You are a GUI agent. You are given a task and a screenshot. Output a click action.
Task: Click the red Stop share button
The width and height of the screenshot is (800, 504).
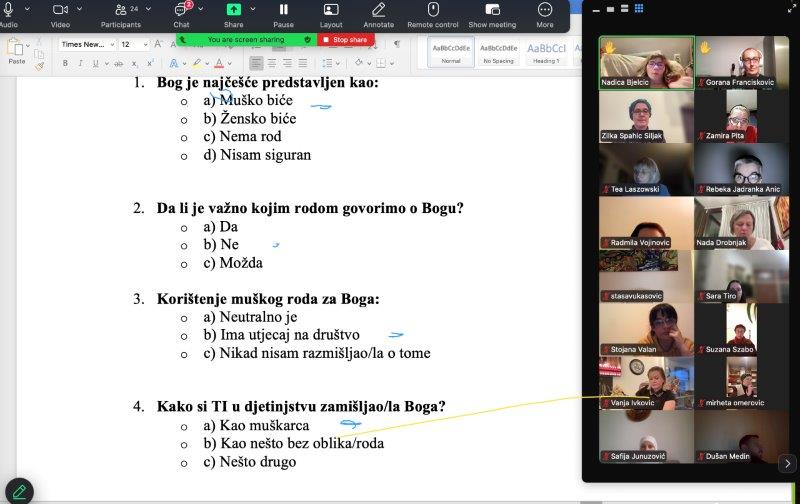pos(344,40)
